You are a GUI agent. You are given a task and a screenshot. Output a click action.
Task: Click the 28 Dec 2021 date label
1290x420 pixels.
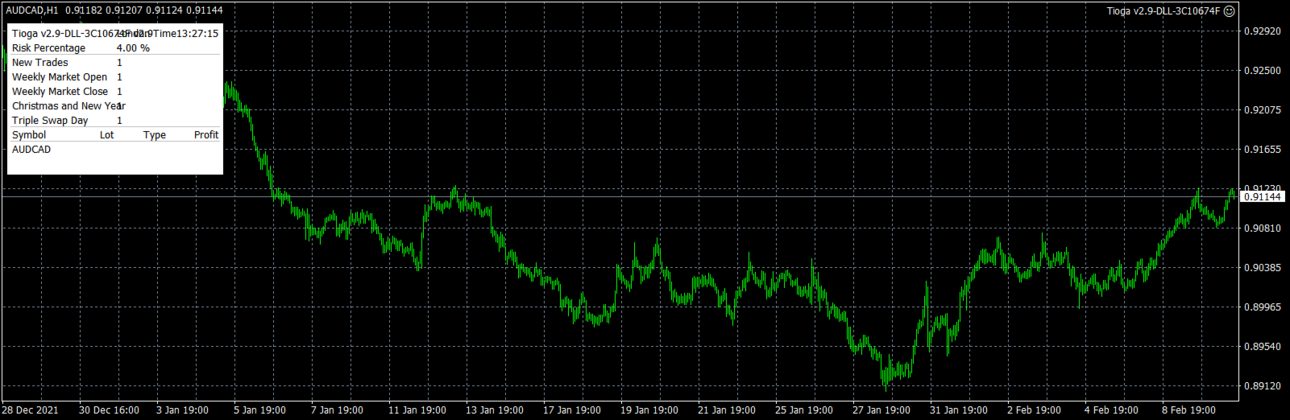pos(30,411)
